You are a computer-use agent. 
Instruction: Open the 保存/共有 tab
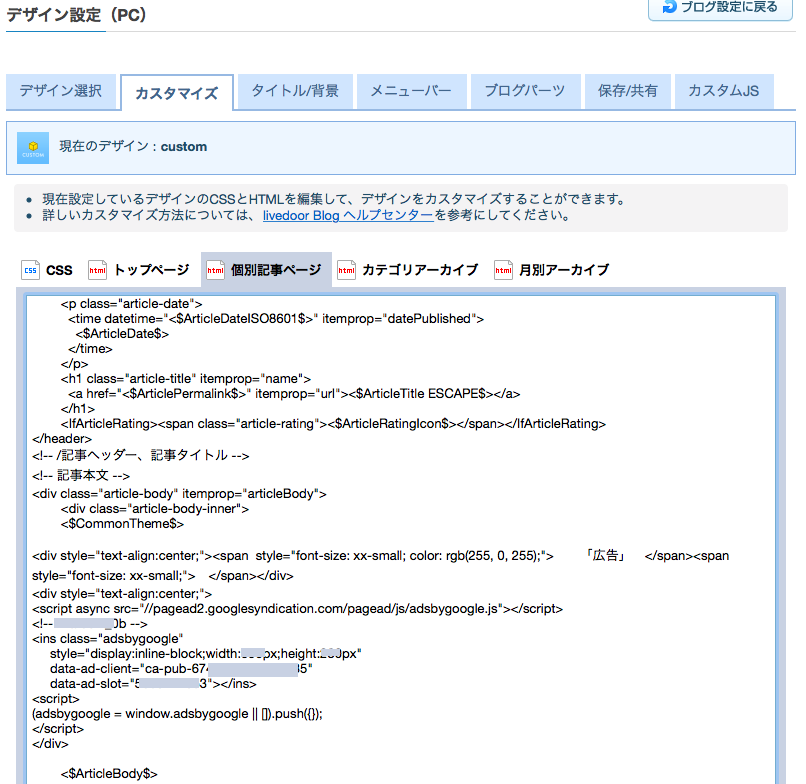tap(628, 91)
